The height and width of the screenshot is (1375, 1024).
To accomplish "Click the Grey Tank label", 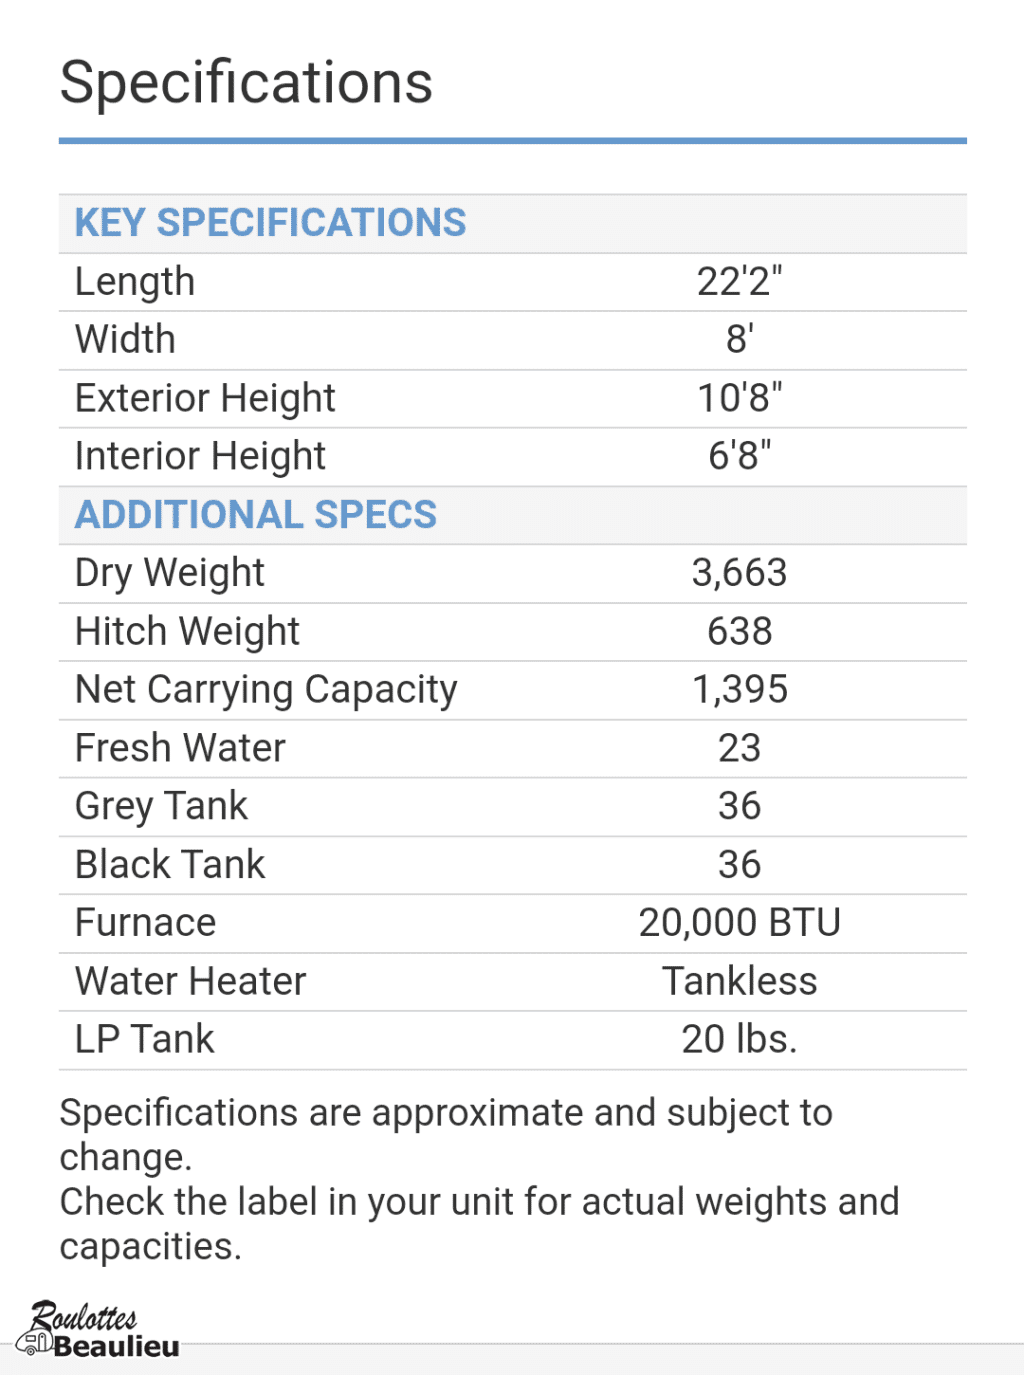I will (x=161, y=806).
